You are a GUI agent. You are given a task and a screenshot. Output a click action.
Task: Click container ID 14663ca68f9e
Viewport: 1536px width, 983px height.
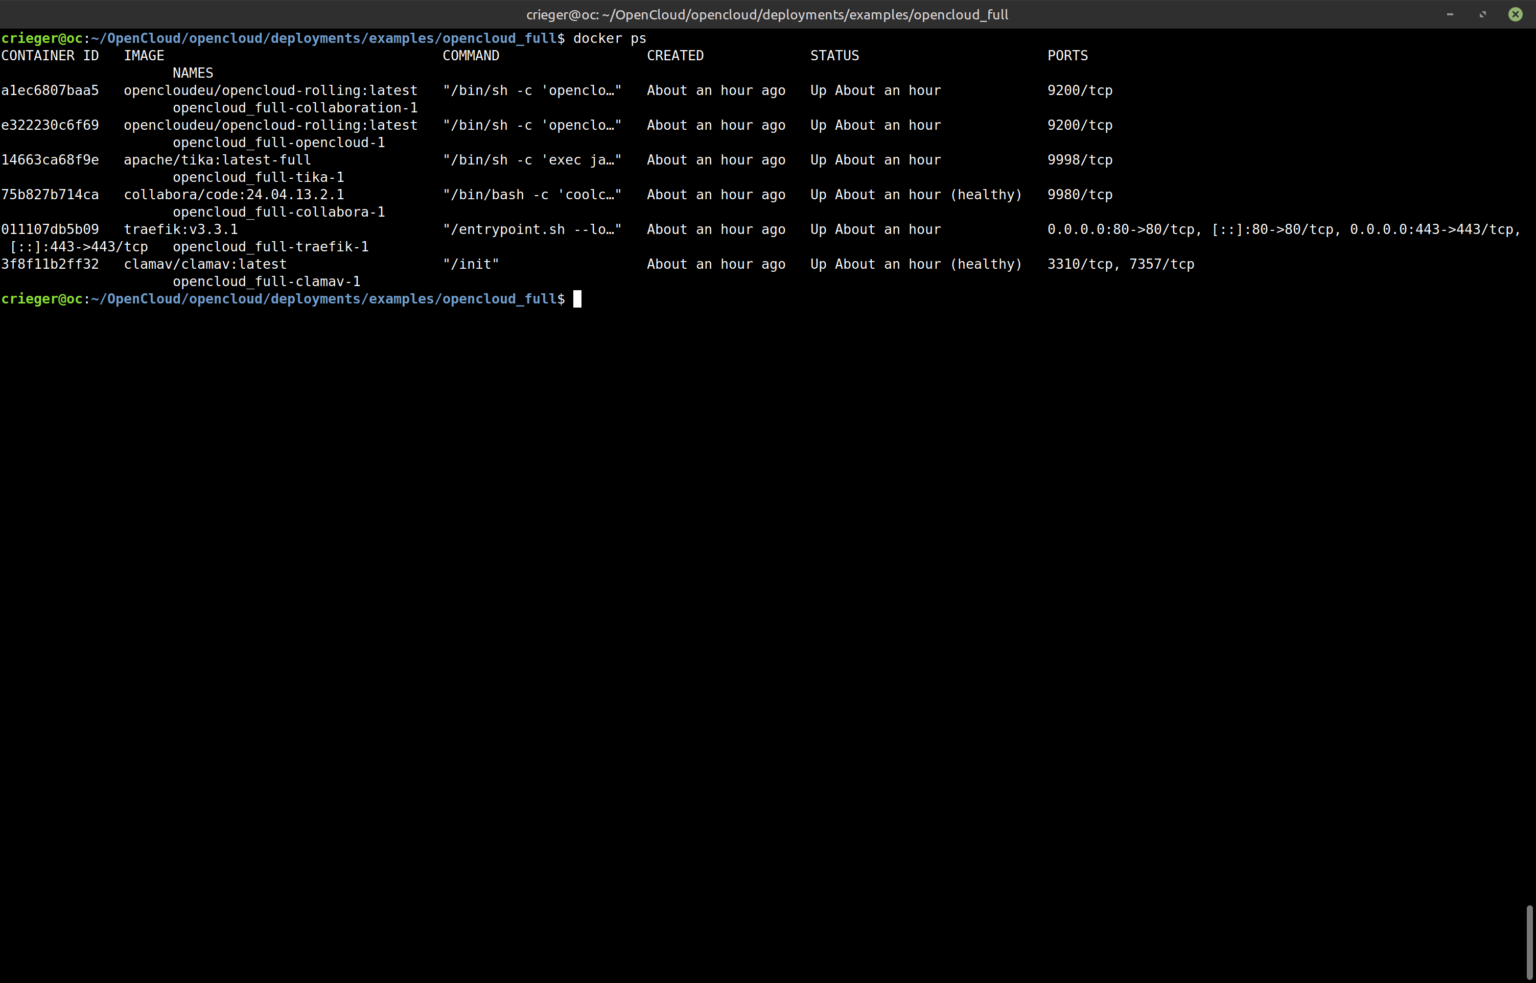[x=50, y=160]
